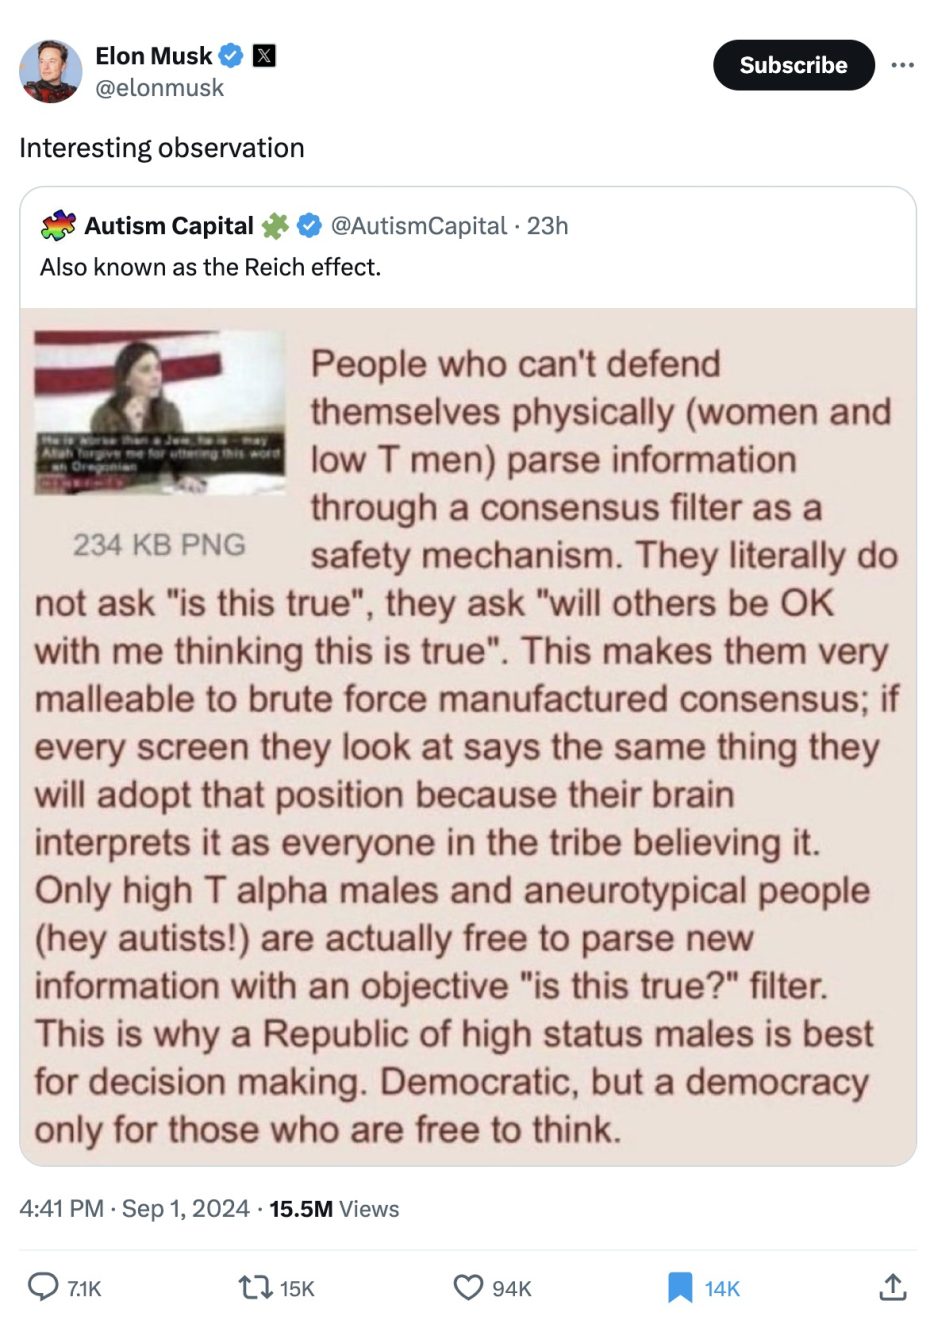Toggle the blue bookmark icon
Image resolution: width=930 pixels, height=1324 pixels.
pos(680,1287)
